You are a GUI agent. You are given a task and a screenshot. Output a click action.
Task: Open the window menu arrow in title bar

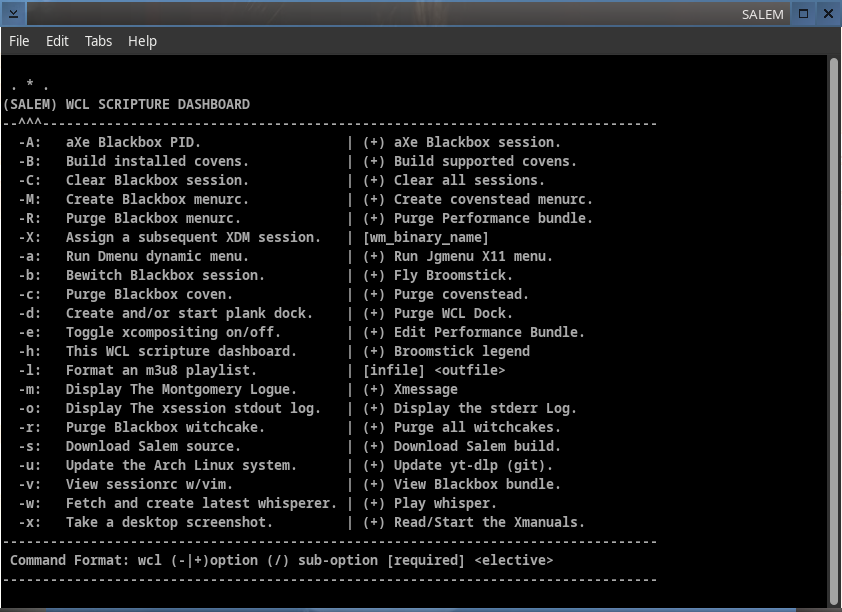click(x=13, y=13)
